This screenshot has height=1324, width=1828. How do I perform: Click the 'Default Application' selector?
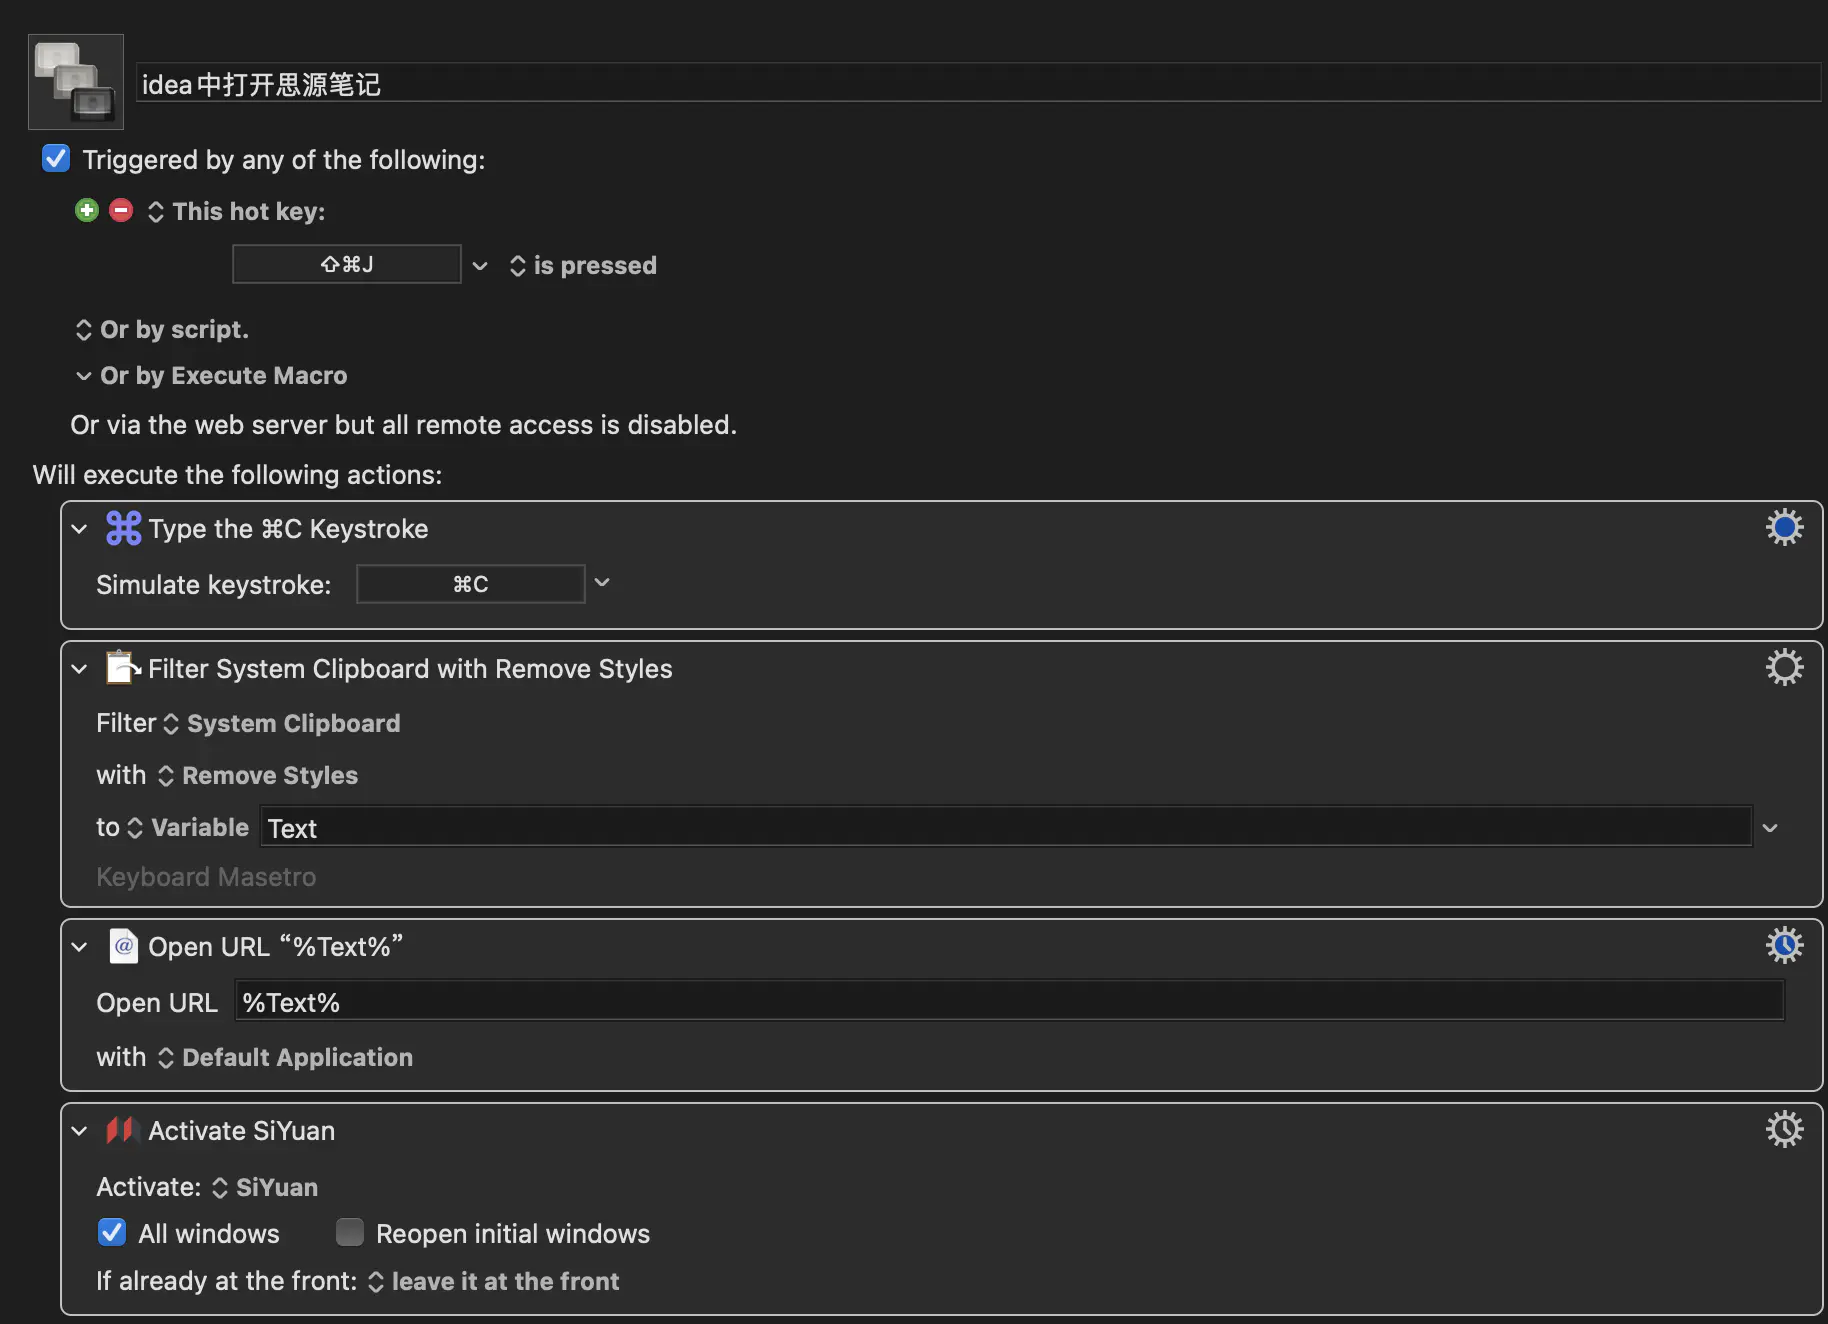(287, 1058)
